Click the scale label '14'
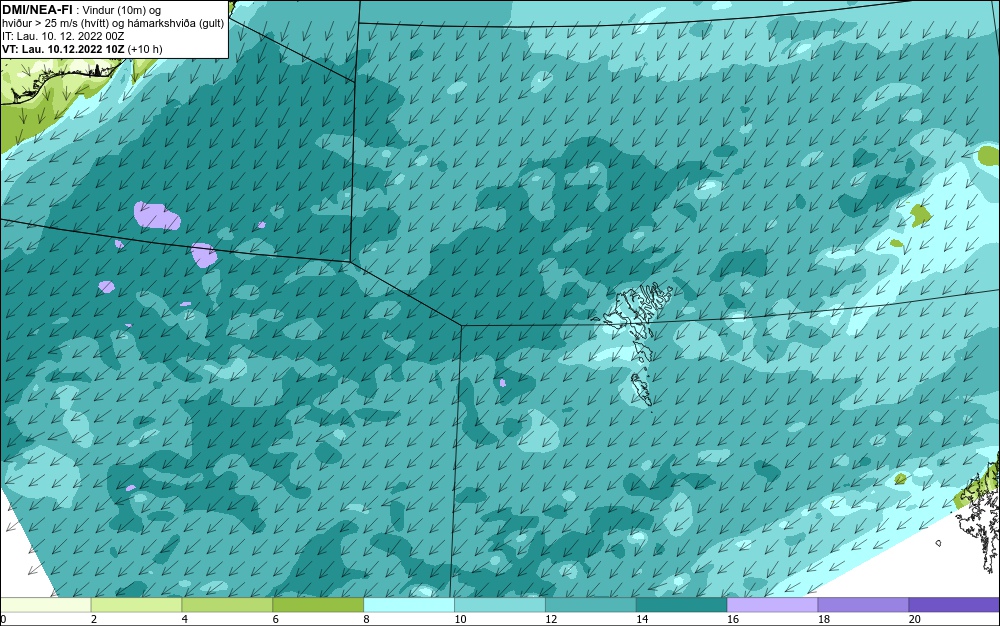 click(642, 619)
